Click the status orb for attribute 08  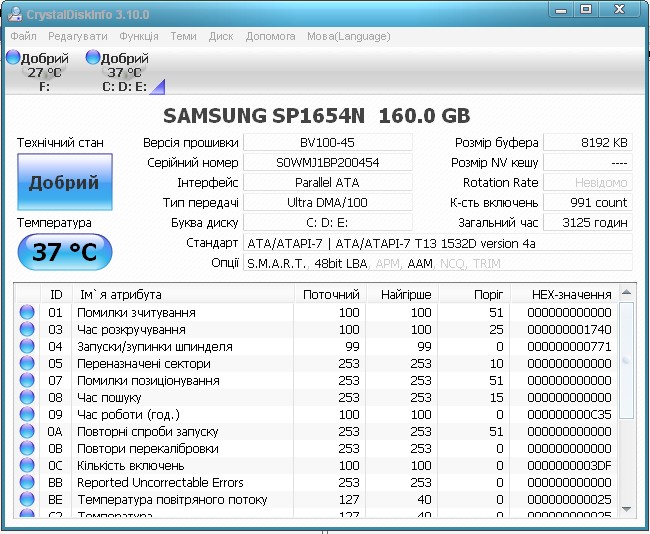pos(27,397)
